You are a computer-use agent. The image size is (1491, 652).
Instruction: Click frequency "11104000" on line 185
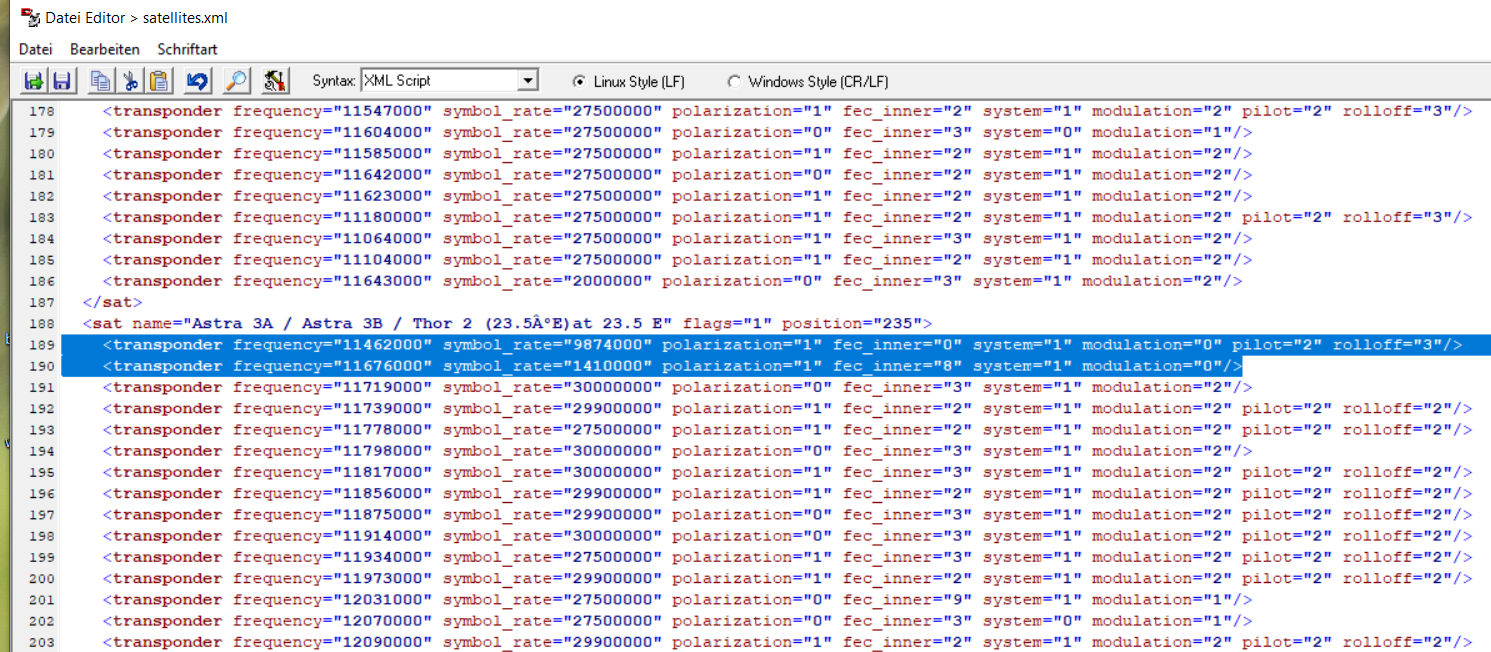[x=383, y=260]
